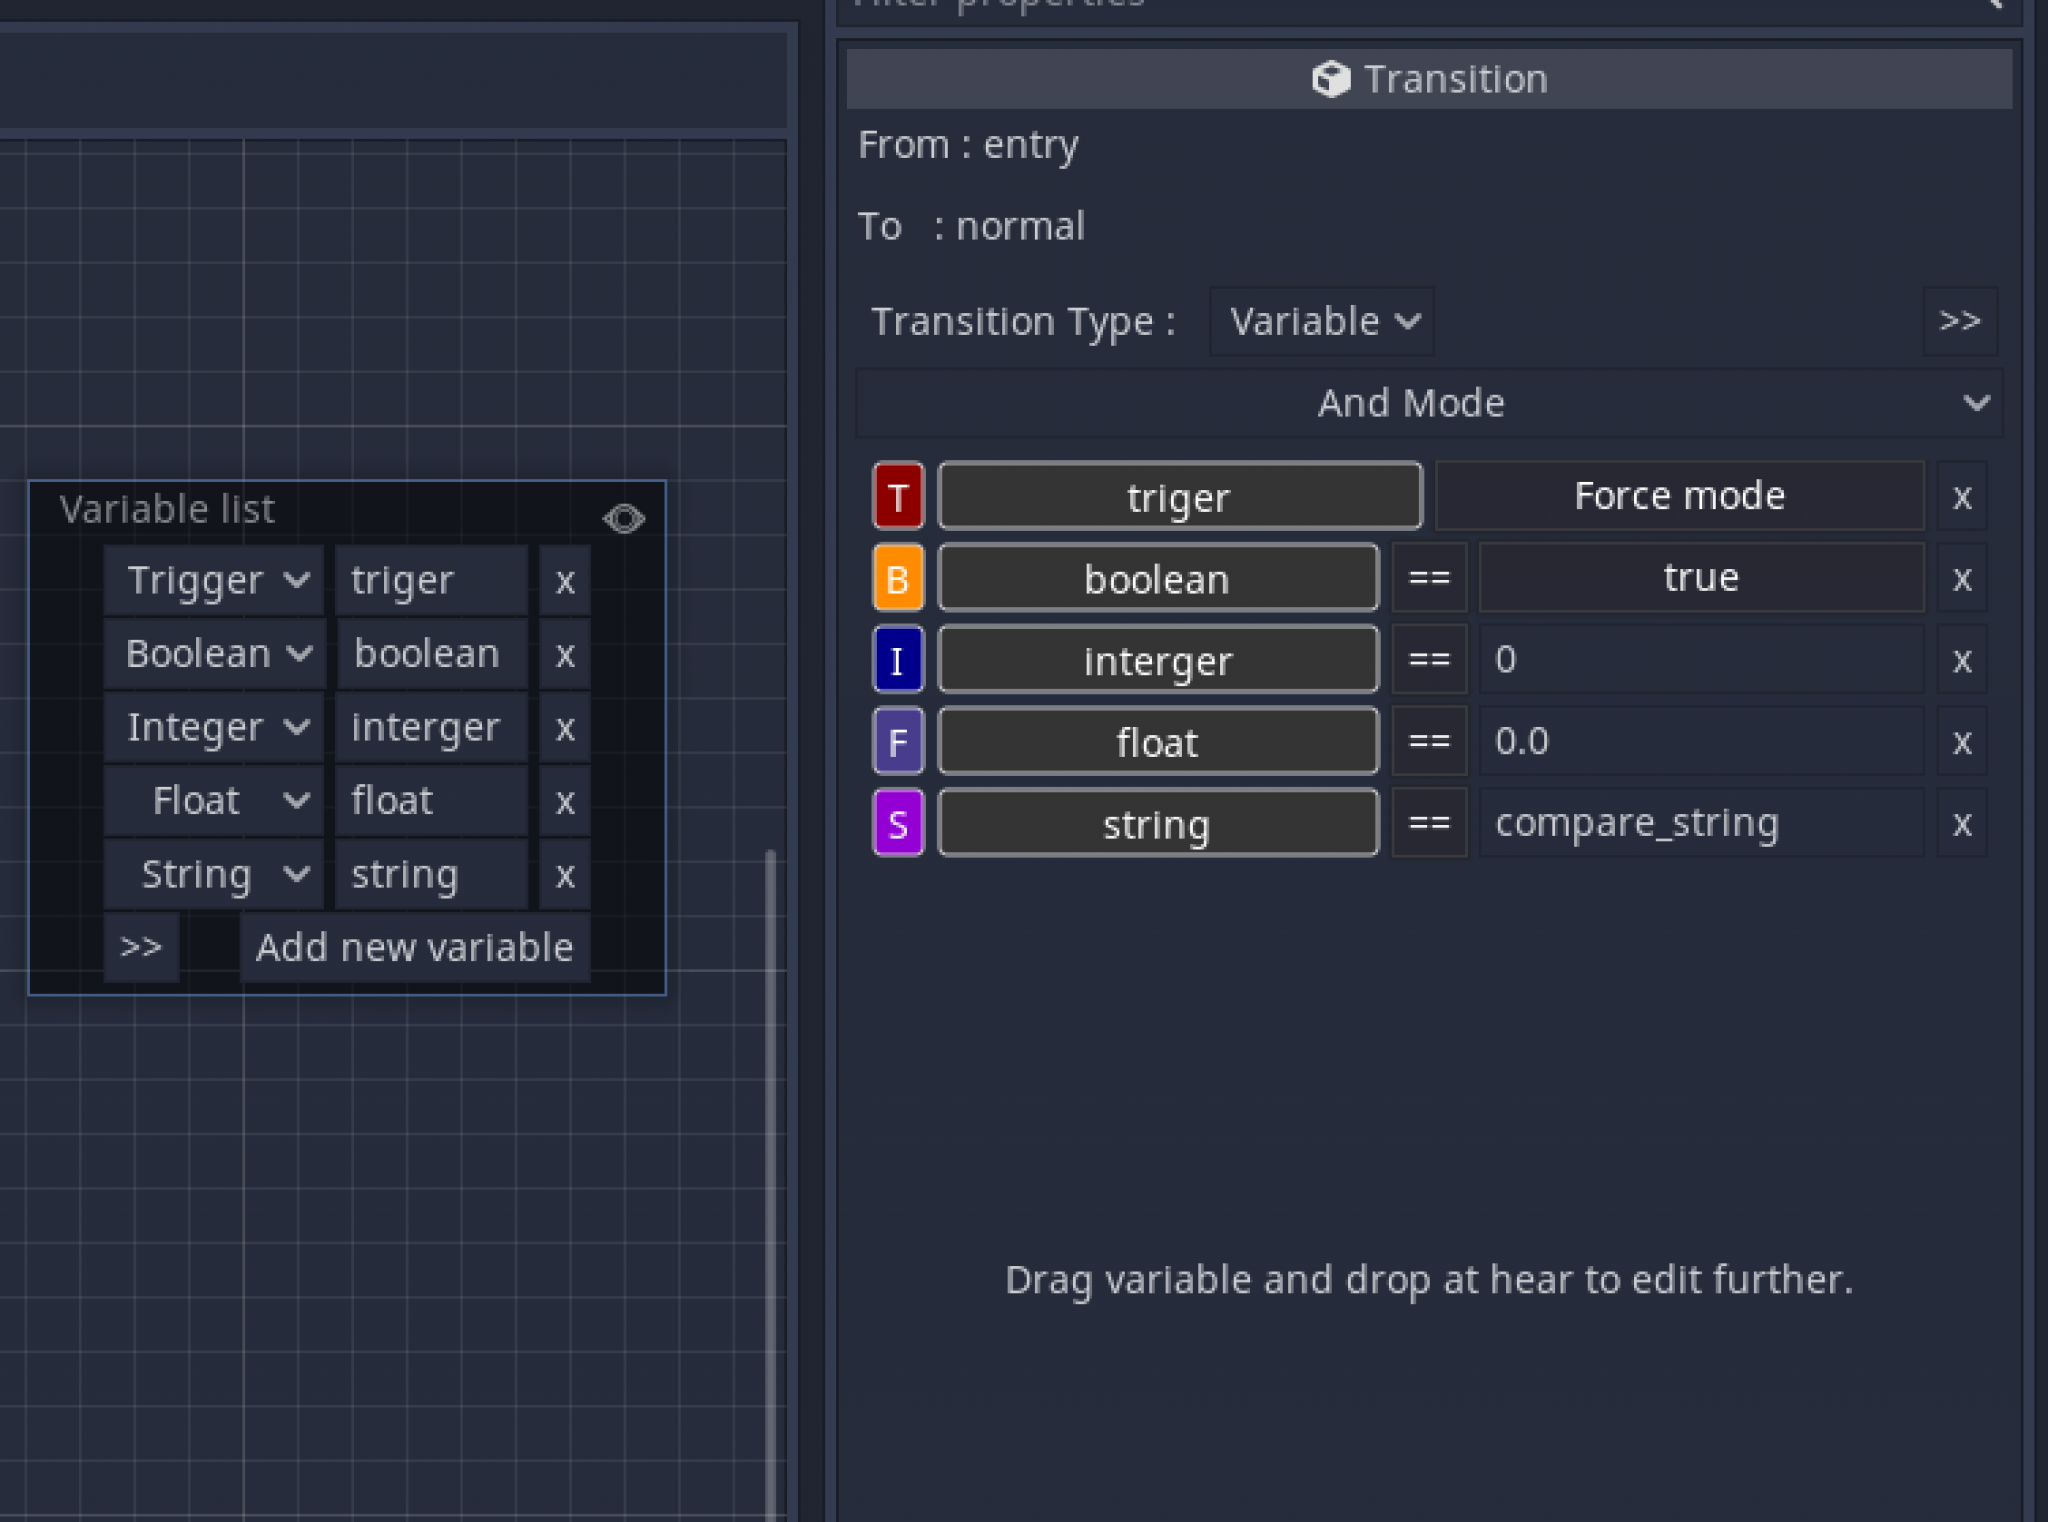Click the magenta S string type icon

(x=897, y=823)
